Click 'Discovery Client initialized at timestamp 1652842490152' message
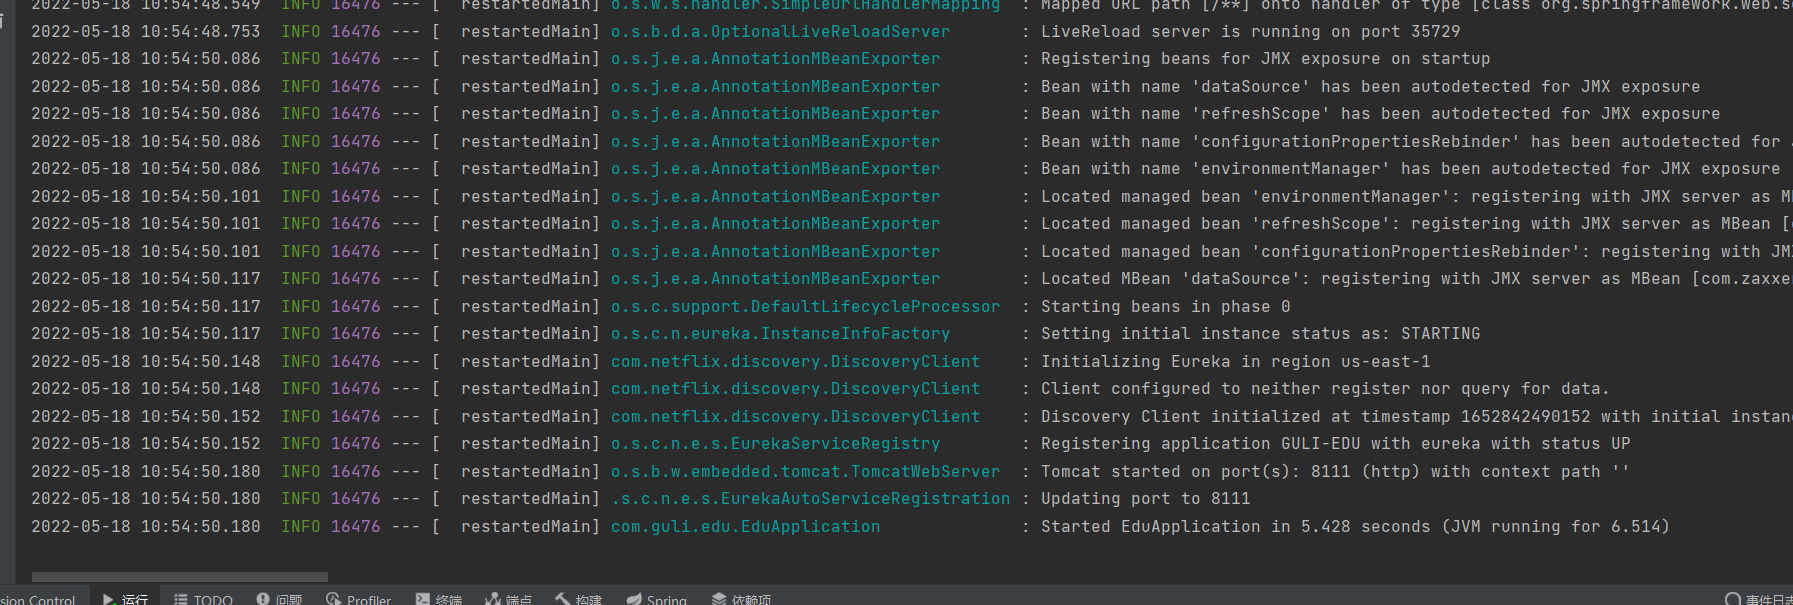 click(x=1417, y=417)
